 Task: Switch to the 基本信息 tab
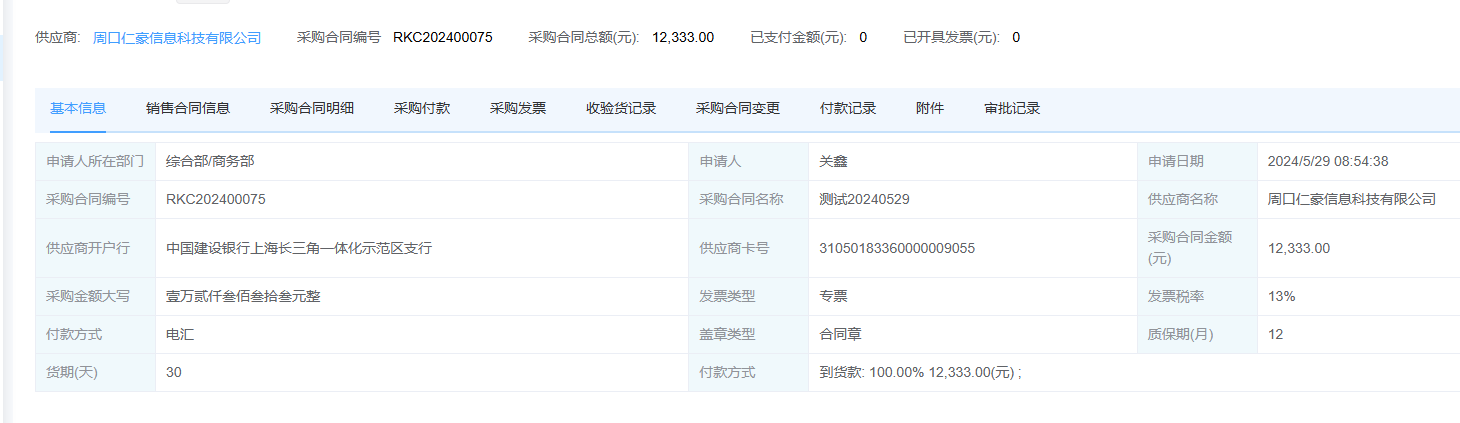pos(78,109)
